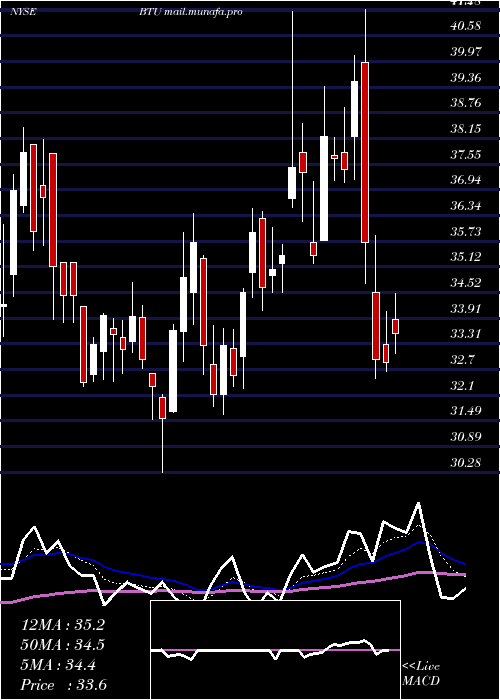Click the 36.34 price axis label
The width and height of the screenshot is (500, 700).
[466, 206]
